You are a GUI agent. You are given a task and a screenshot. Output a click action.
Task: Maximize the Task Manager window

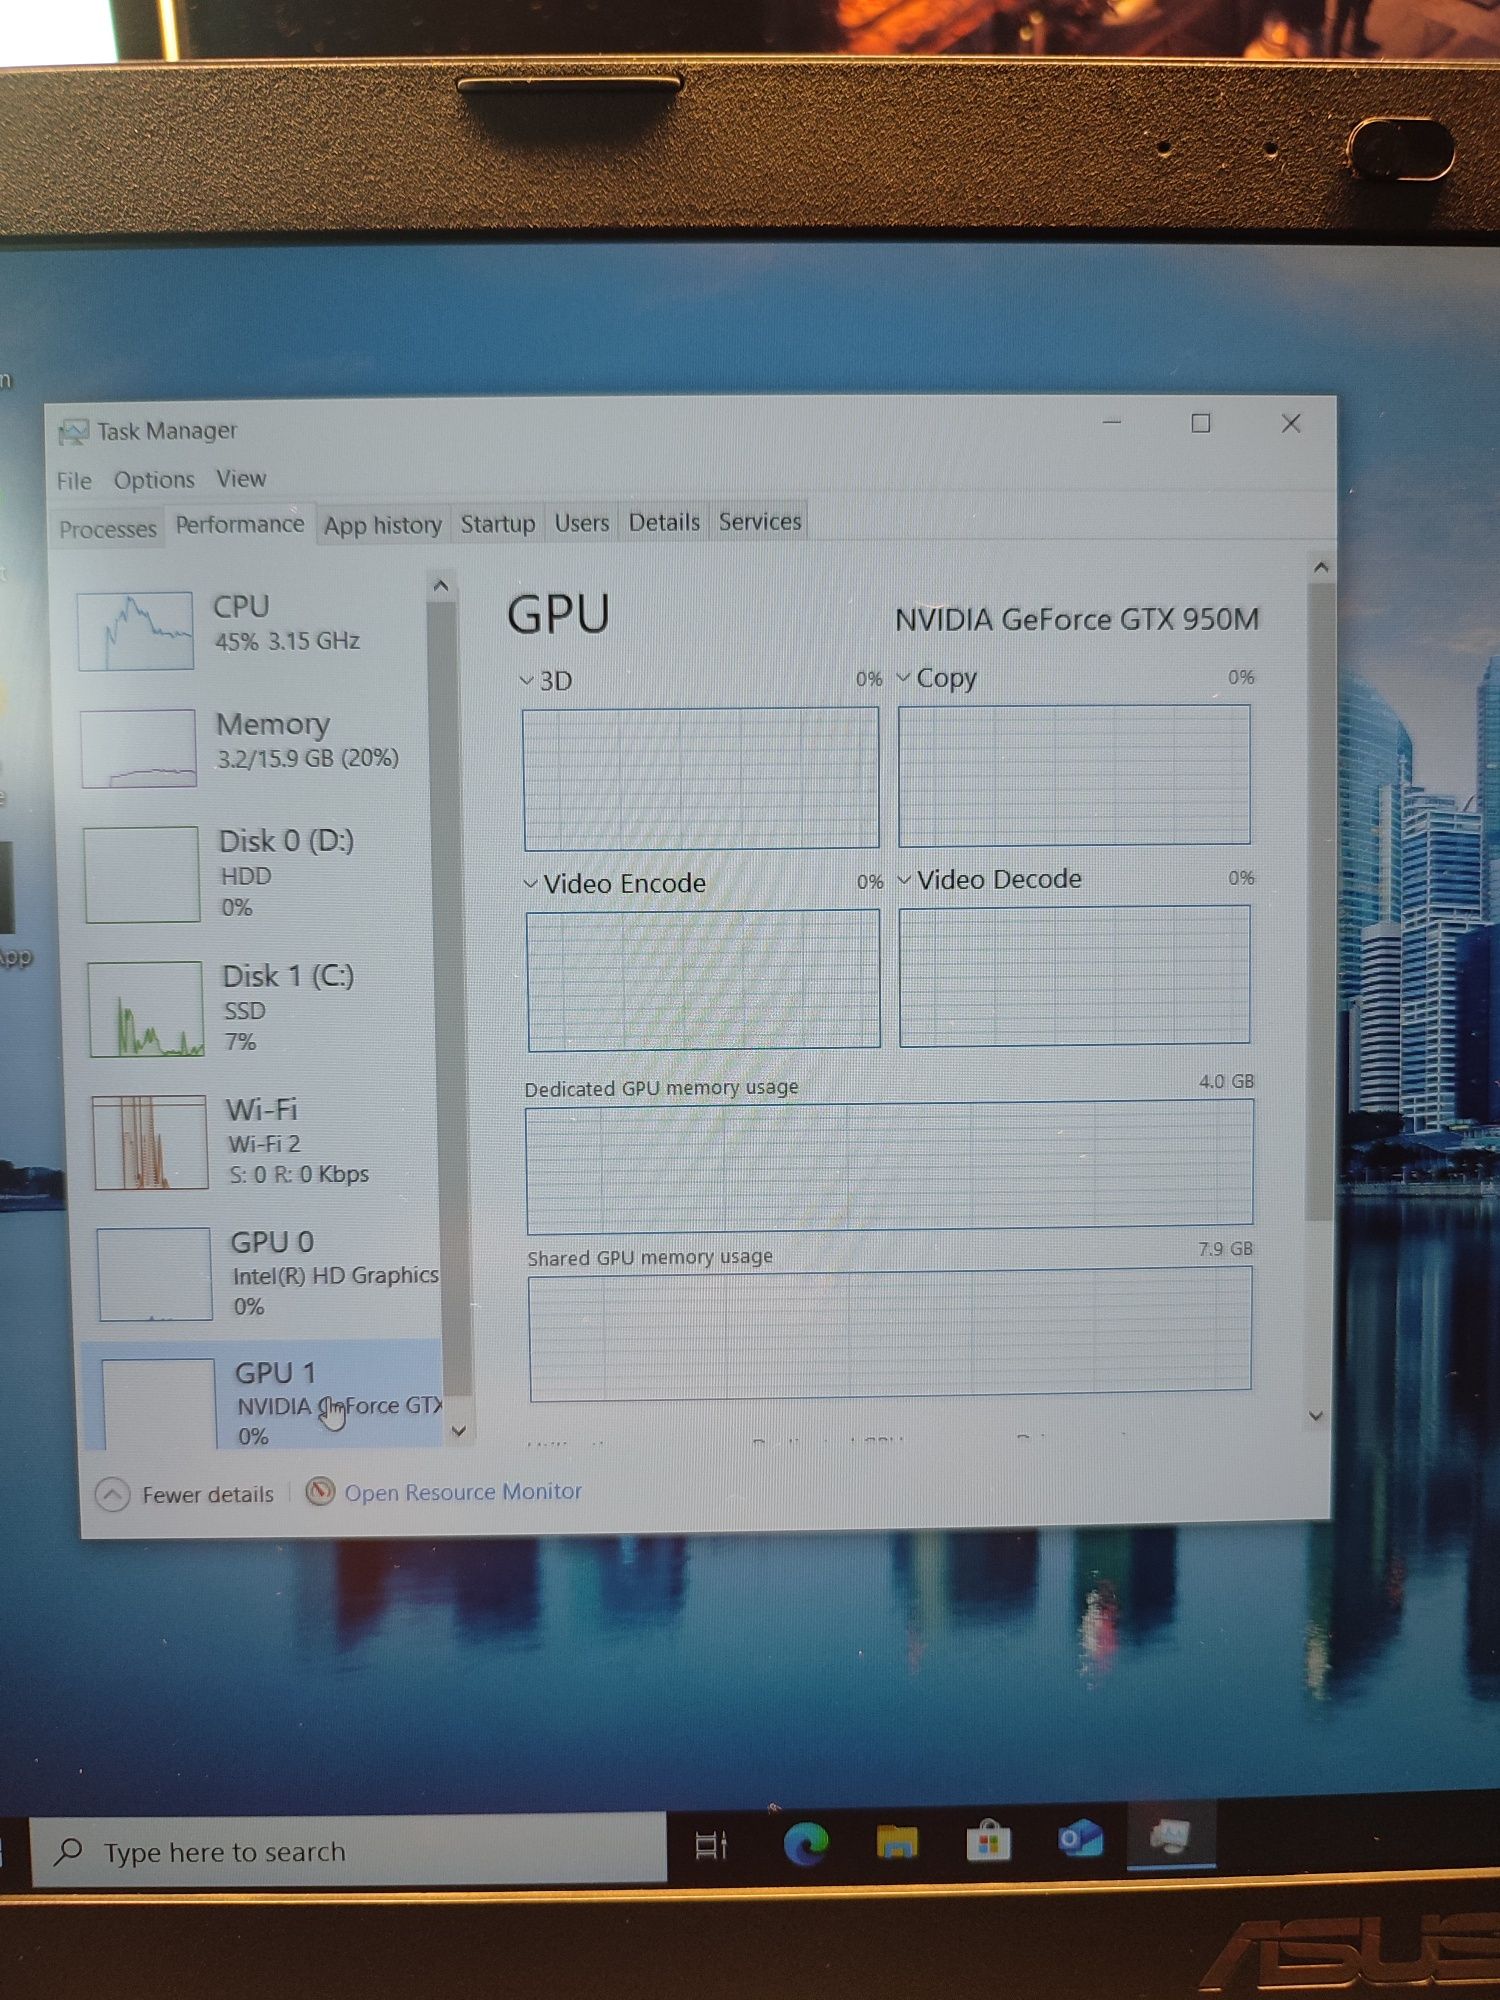[1201, 424]
